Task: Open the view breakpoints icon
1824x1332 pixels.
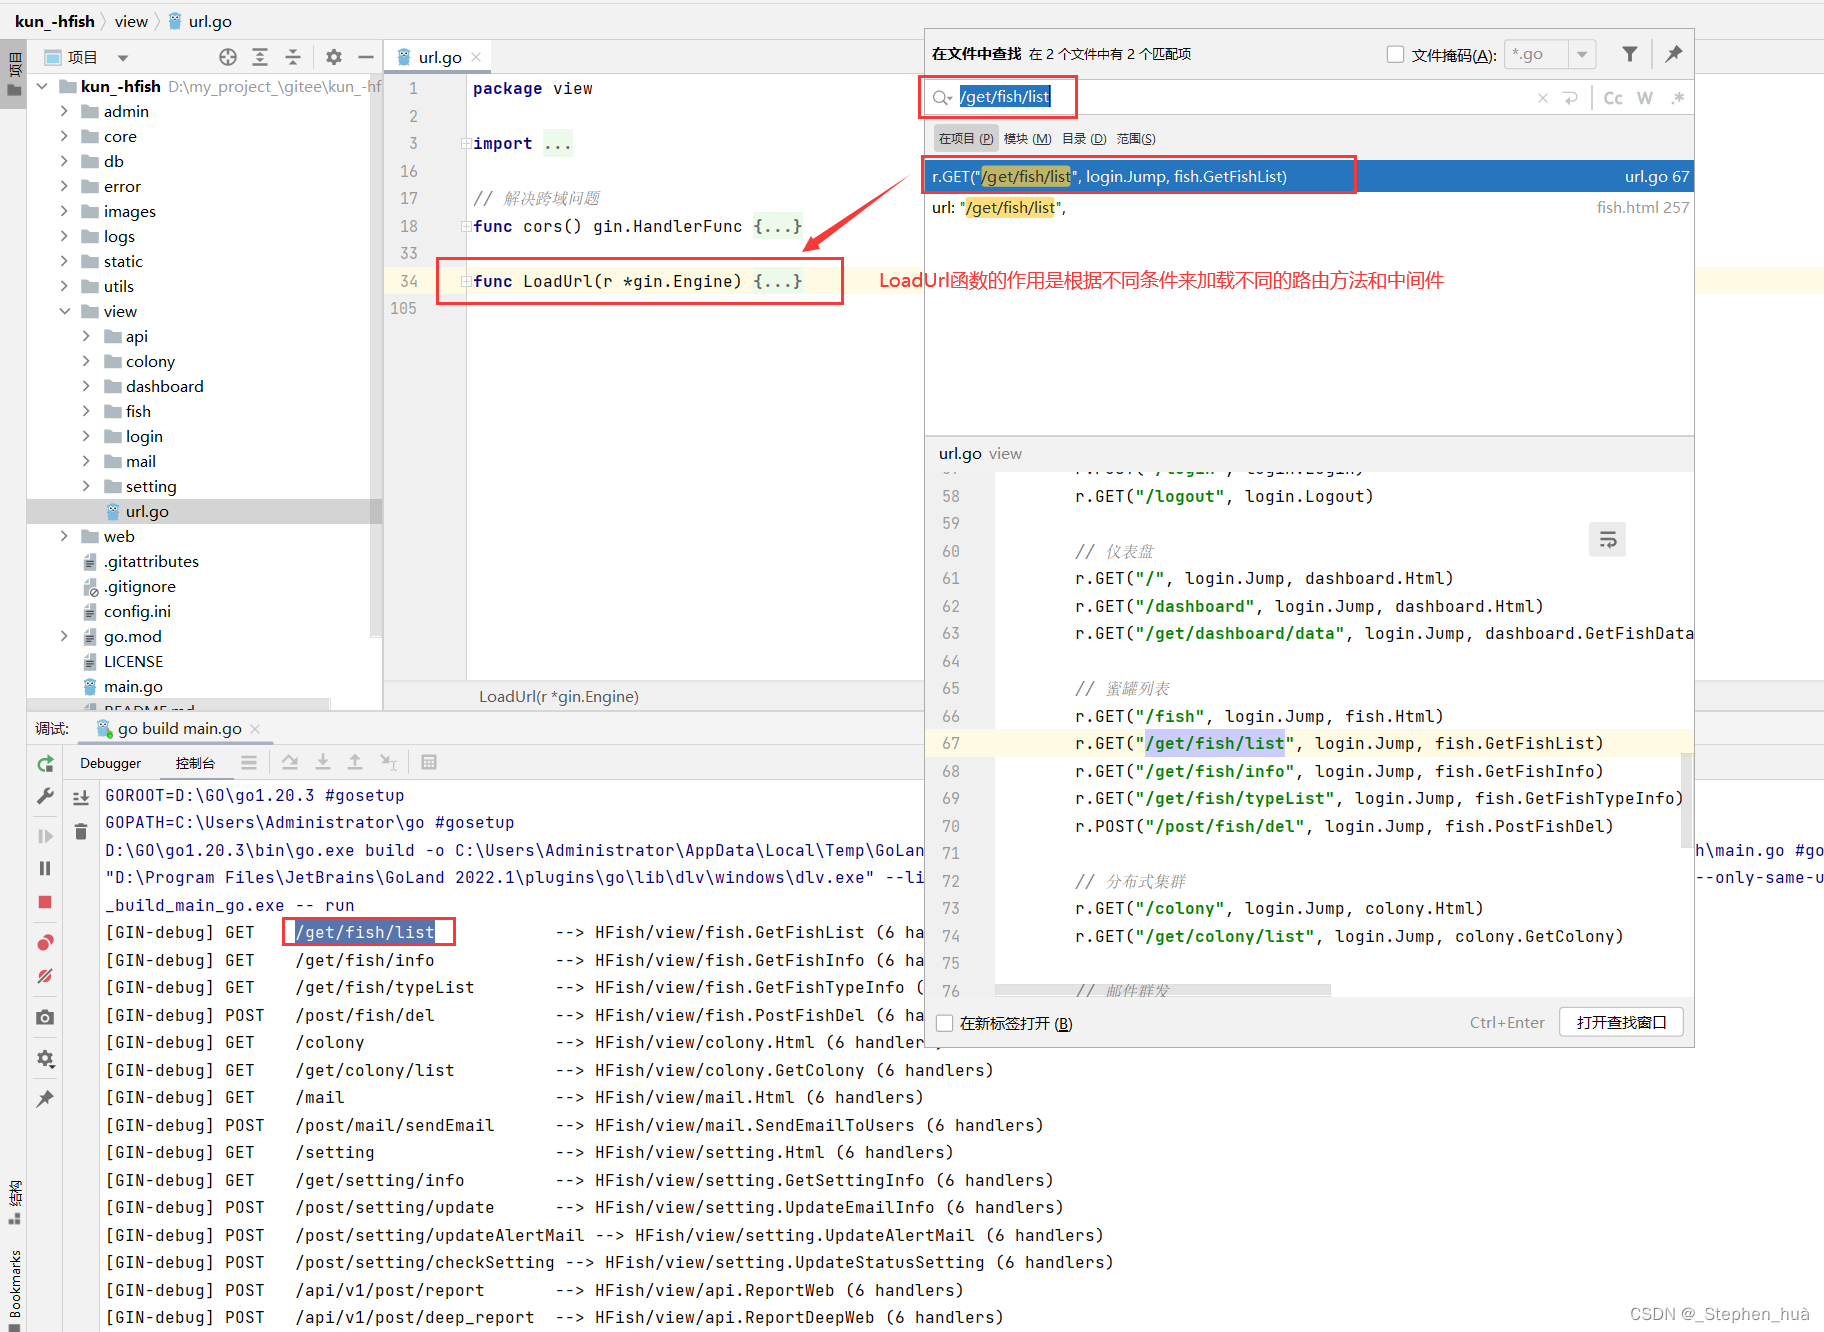Action: point(45,943)
